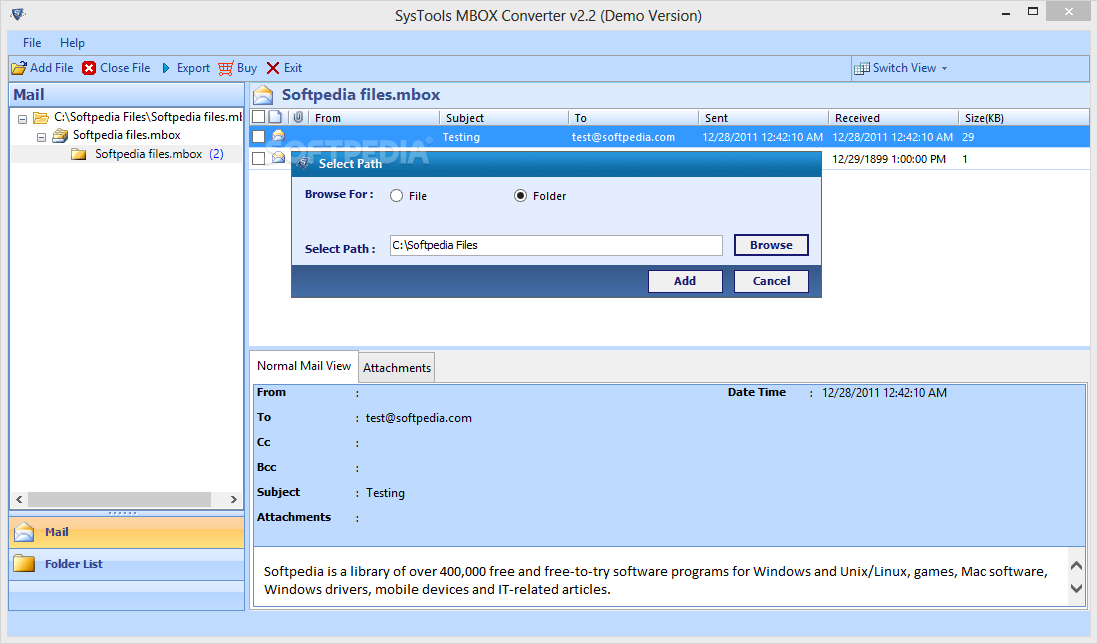Click the 12/29/1899 1:00:00 PM received cell

[889, 159]
